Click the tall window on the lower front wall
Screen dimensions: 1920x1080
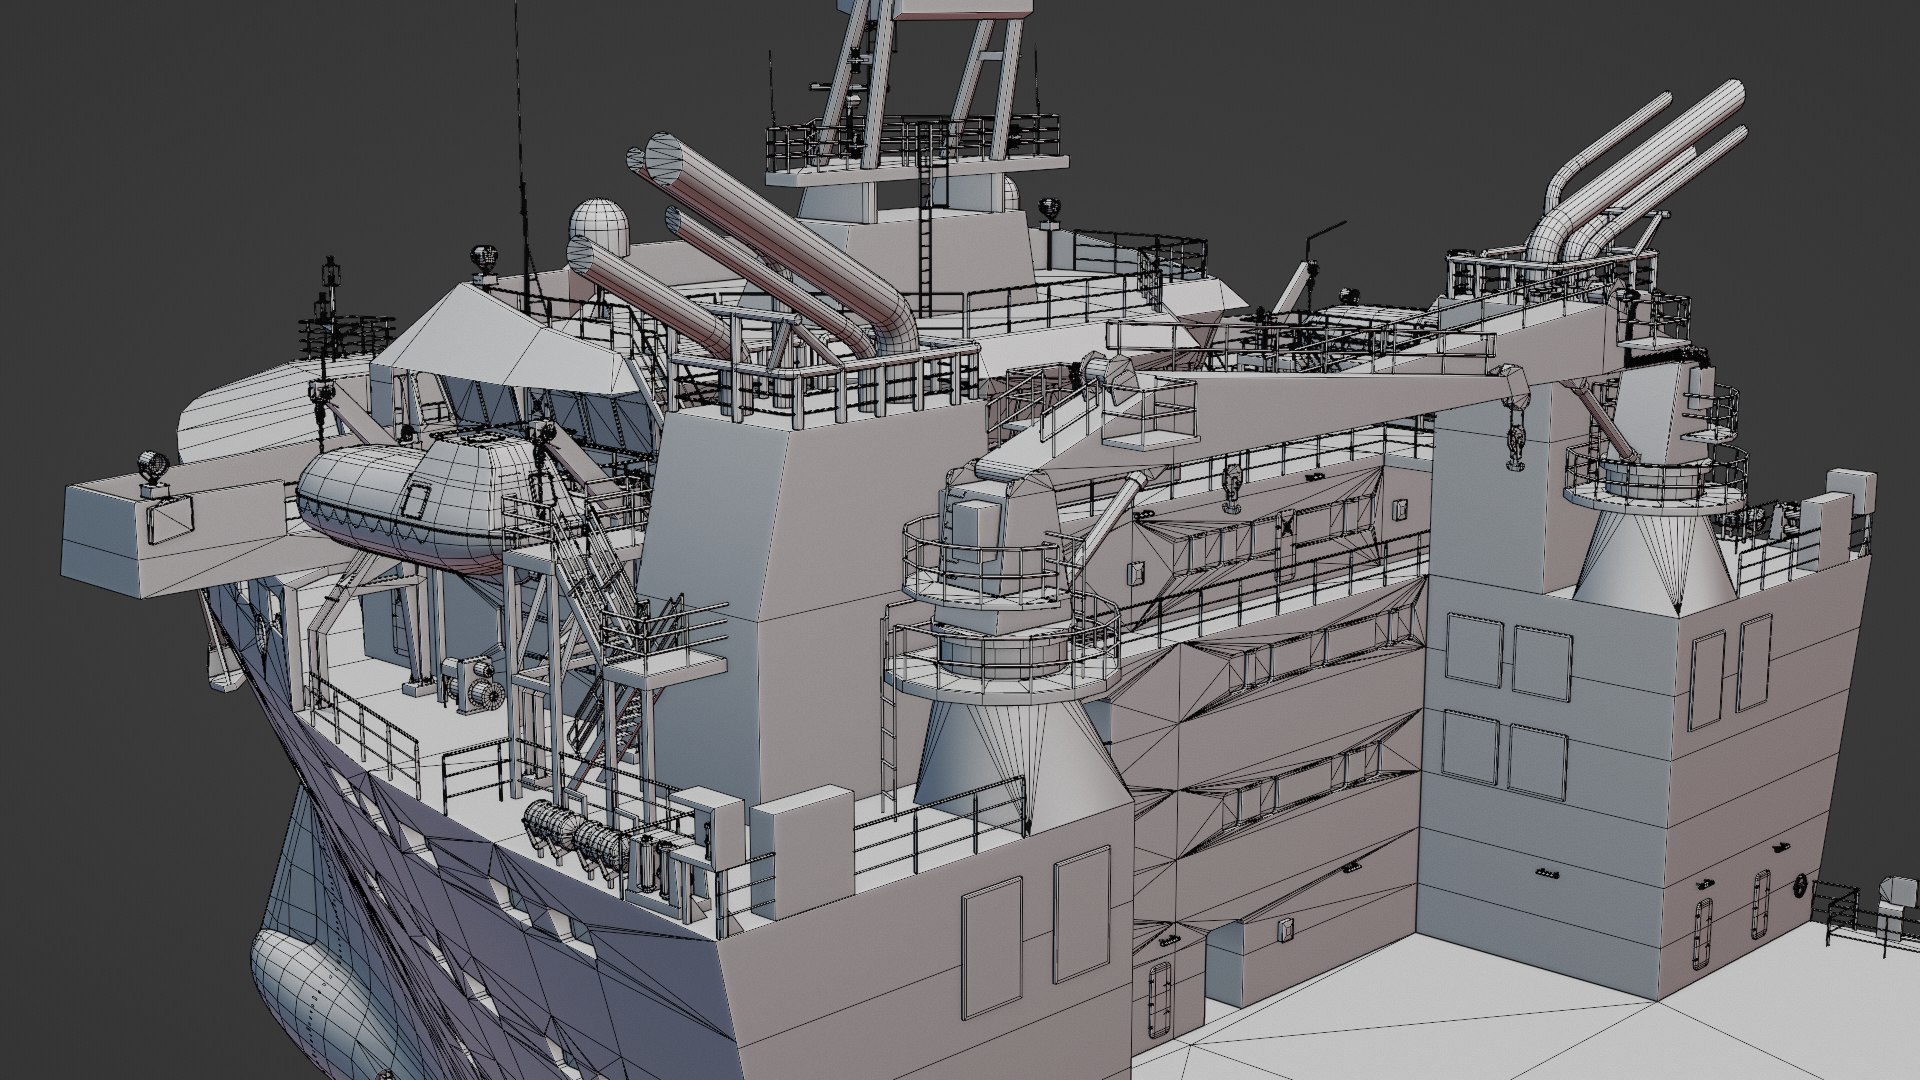point(991,945)
